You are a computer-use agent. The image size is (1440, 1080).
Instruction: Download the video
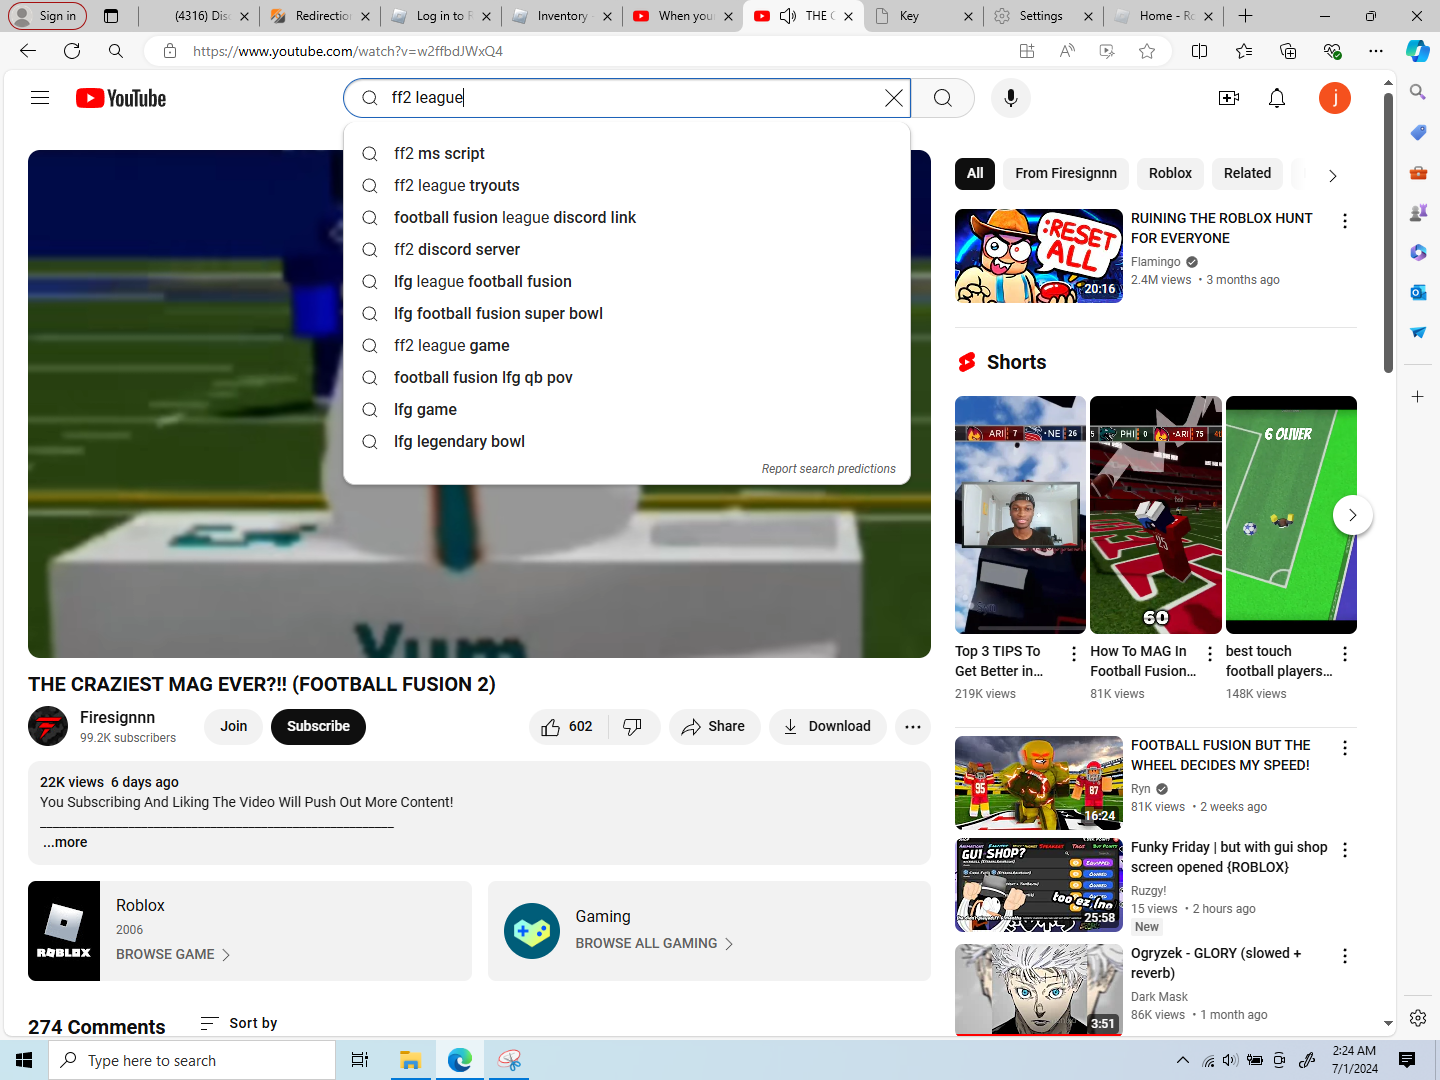[827, 727]
